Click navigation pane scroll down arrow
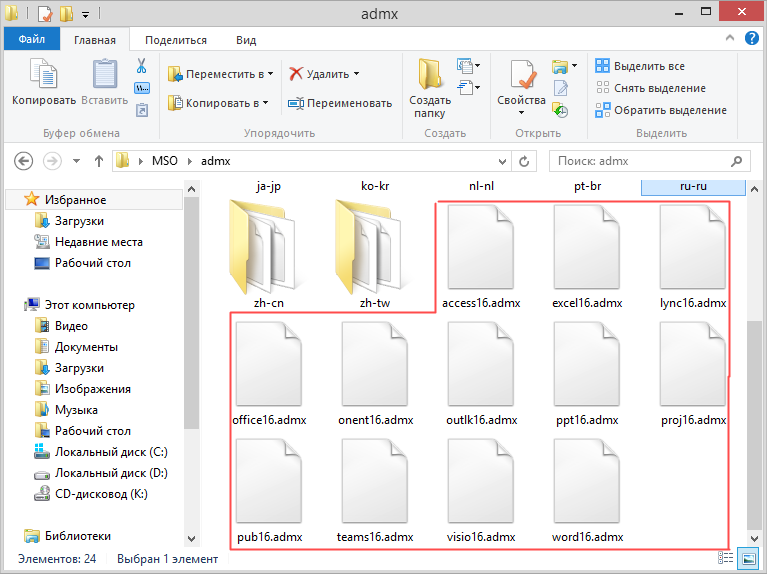Screen dimensions: 767x574 192,538
